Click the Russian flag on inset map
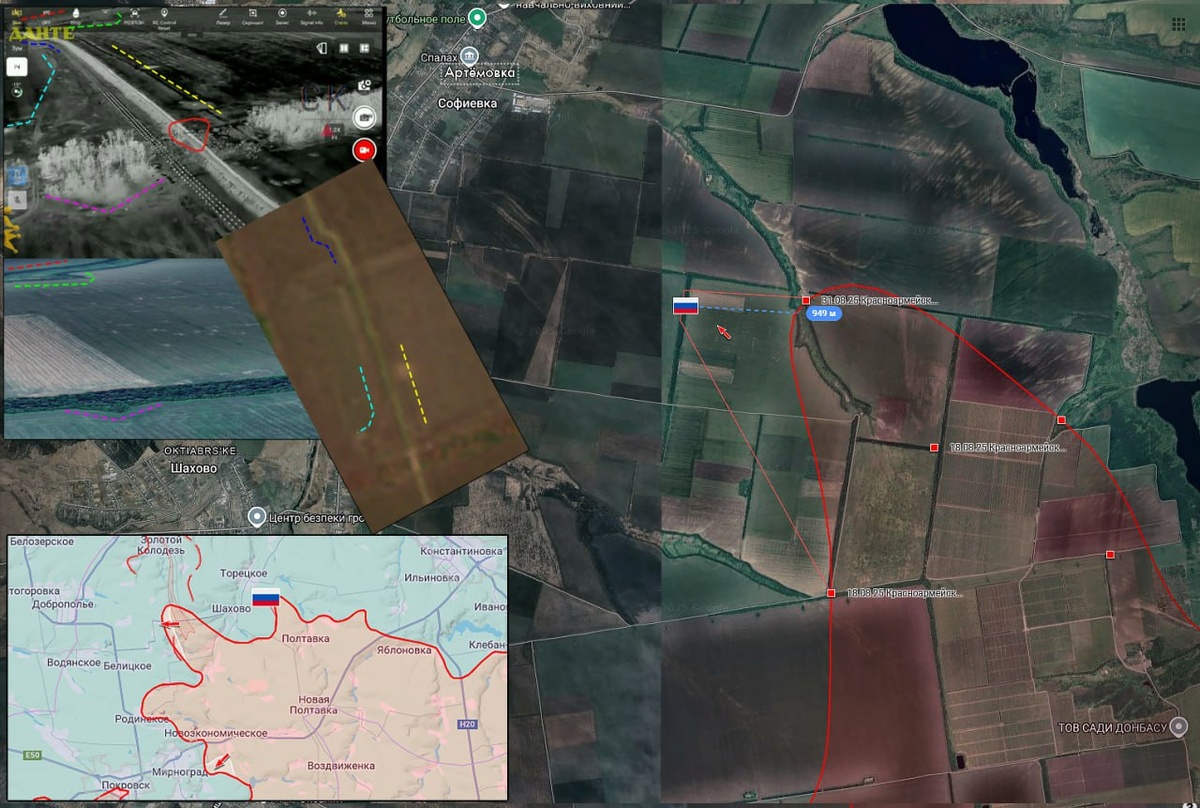 click(x=265, y=599)
